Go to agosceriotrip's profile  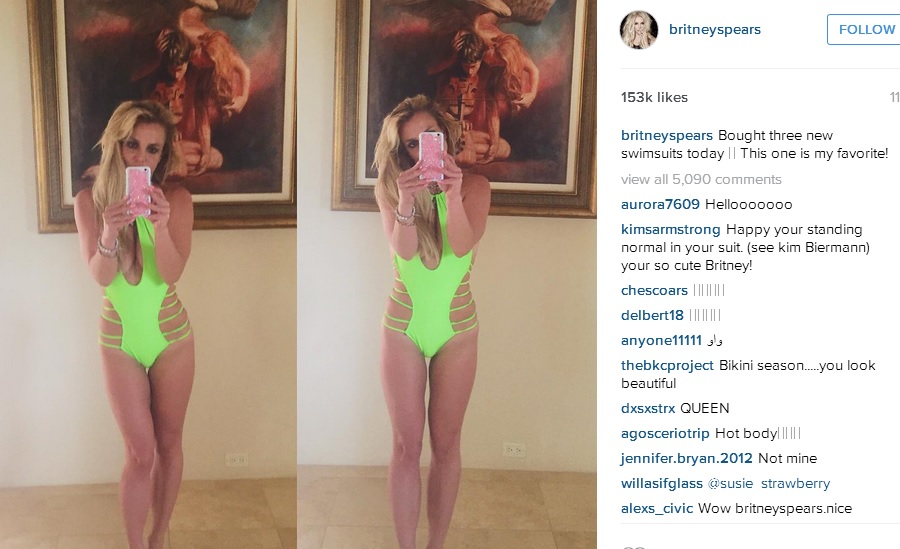[665, 433]
